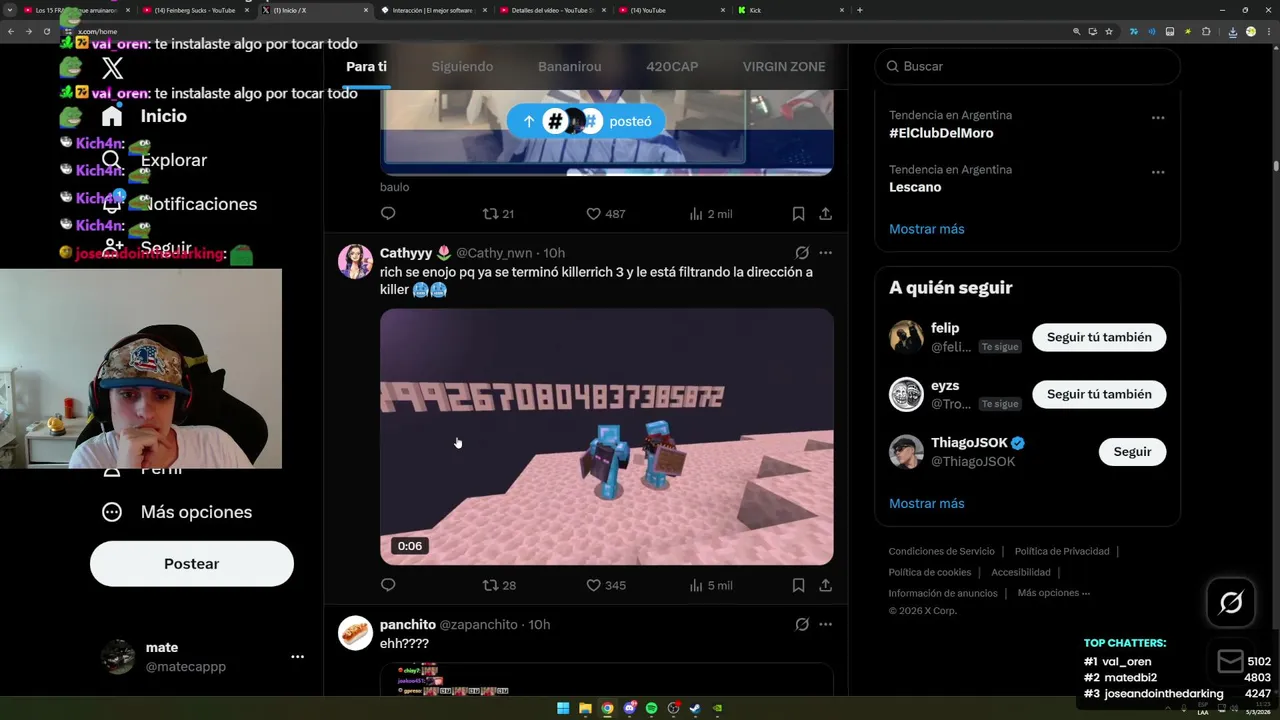Reload the page in browser toolbar

tap(45, 31)
